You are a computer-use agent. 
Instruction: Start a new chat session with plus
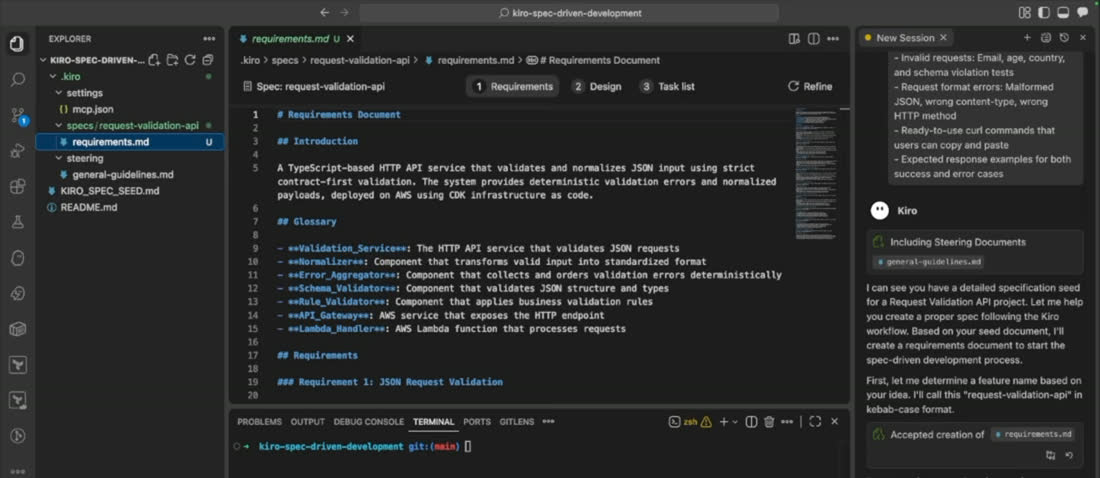pyautogui.click(x=1027, y=38)
